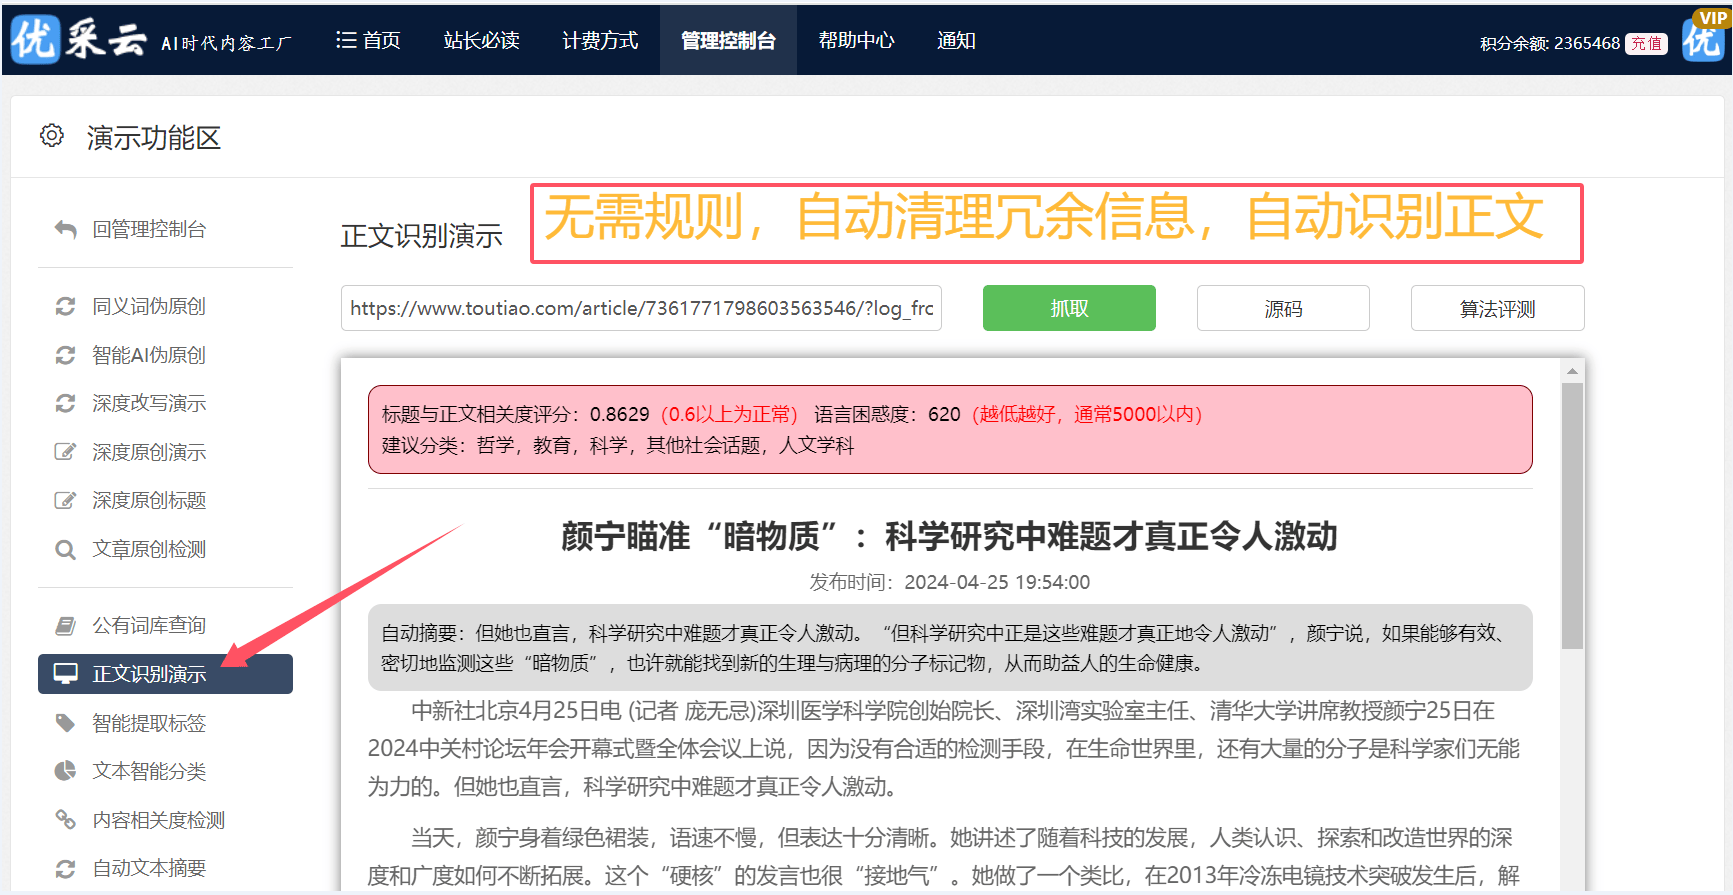1733x895 pixels.
Task: Click edit icon next to 深度原创标题
Action: pyautogui.click(x=65, y=500)
